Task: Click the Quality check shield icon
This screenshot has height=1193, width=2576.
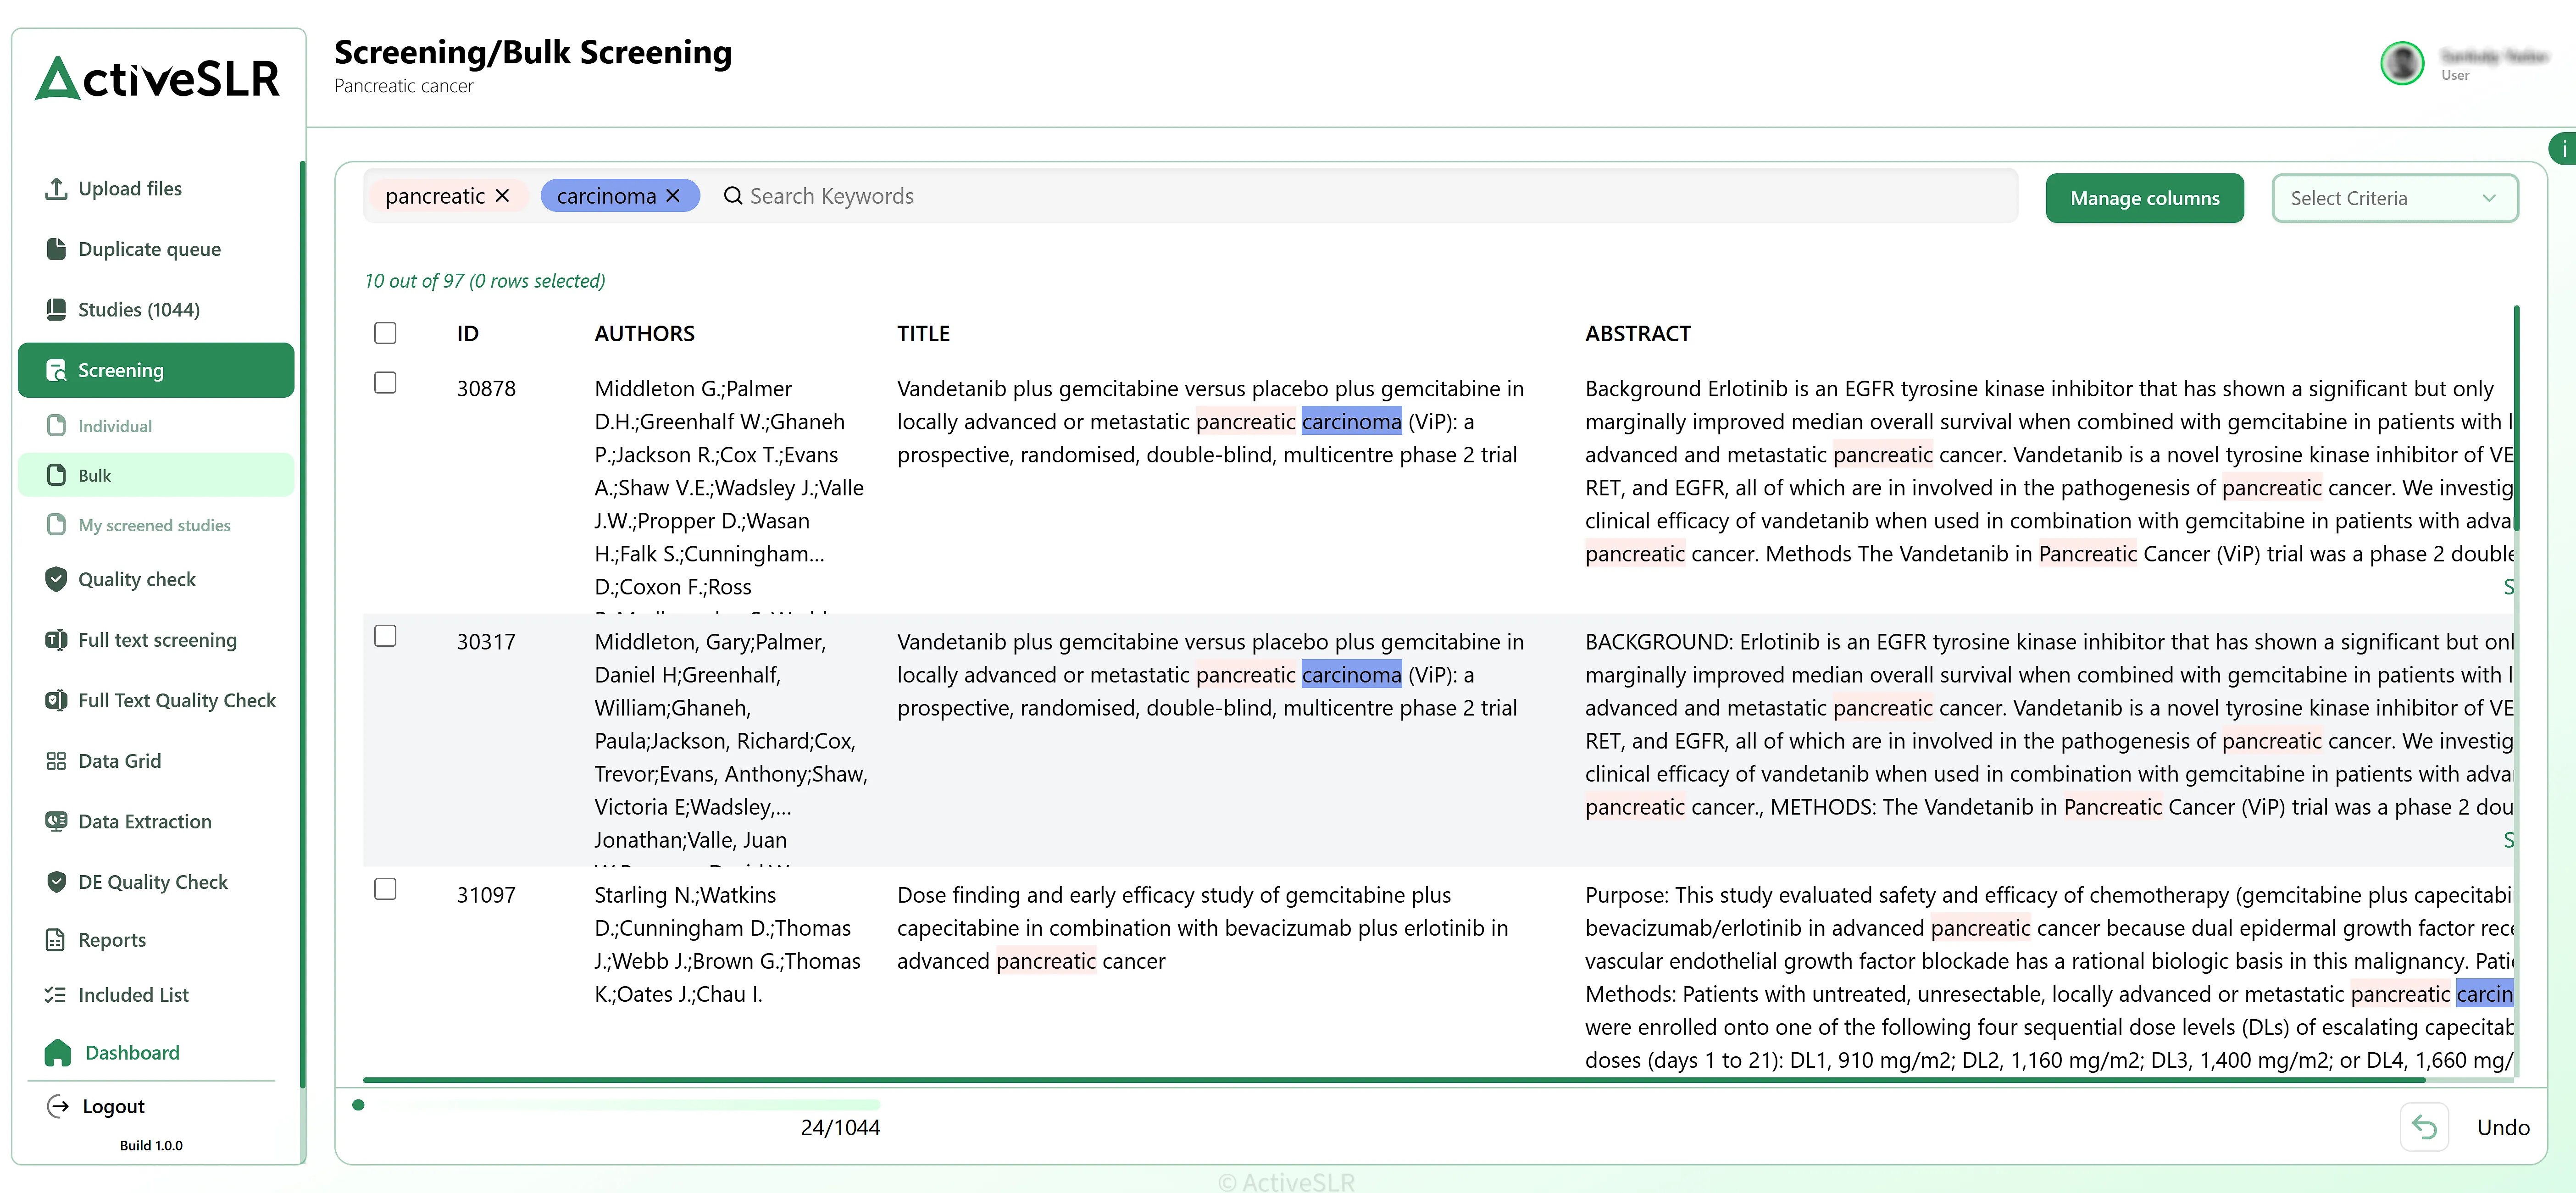Action: [56, 579]
